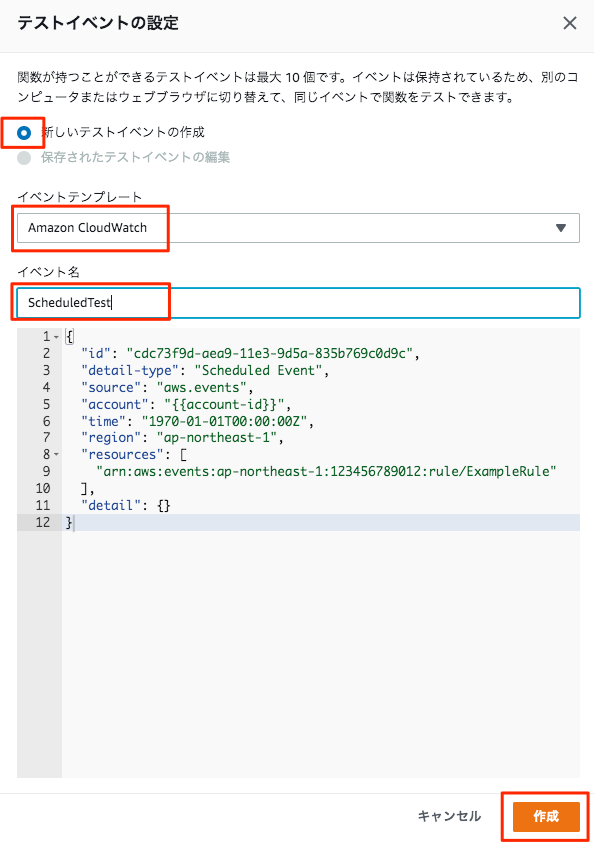This screenshot has width=594, height=842.
Task: Click the キャンセル cancel button
Action: pyautogui.click(x=449, y=816)
